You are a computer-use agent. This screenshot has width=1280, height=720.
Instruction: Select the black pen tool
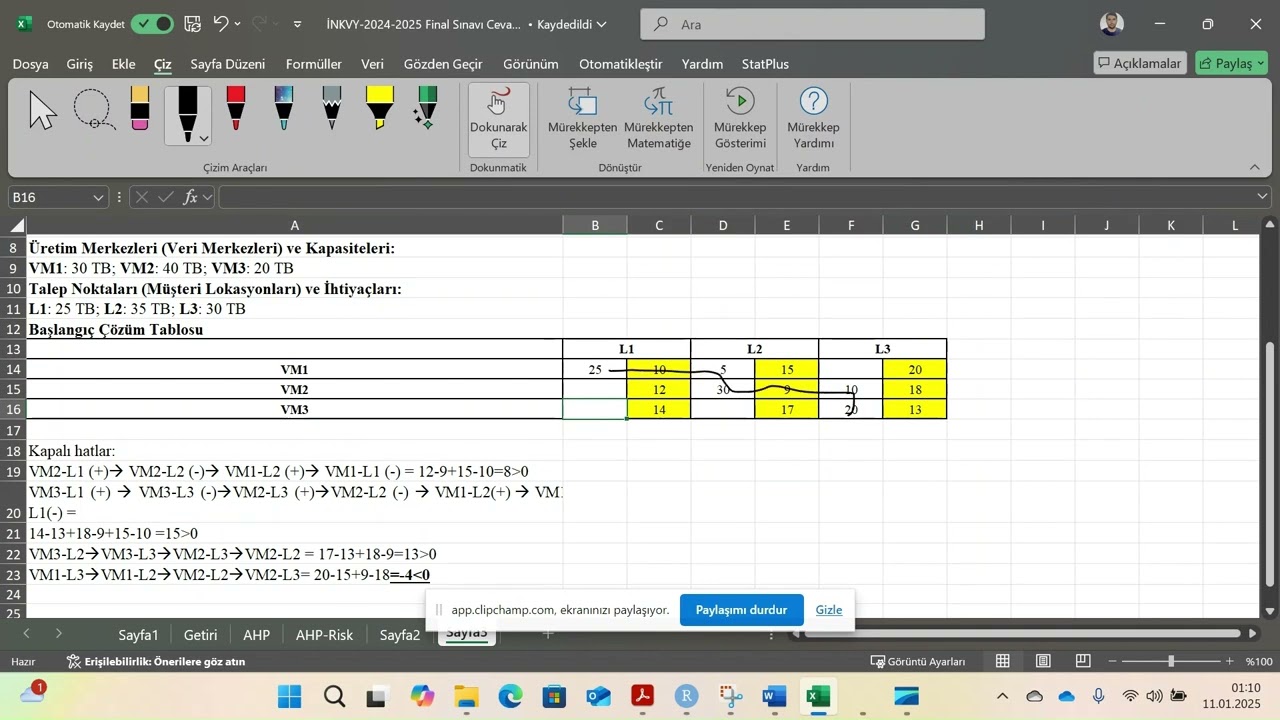(x=187, y=112)
